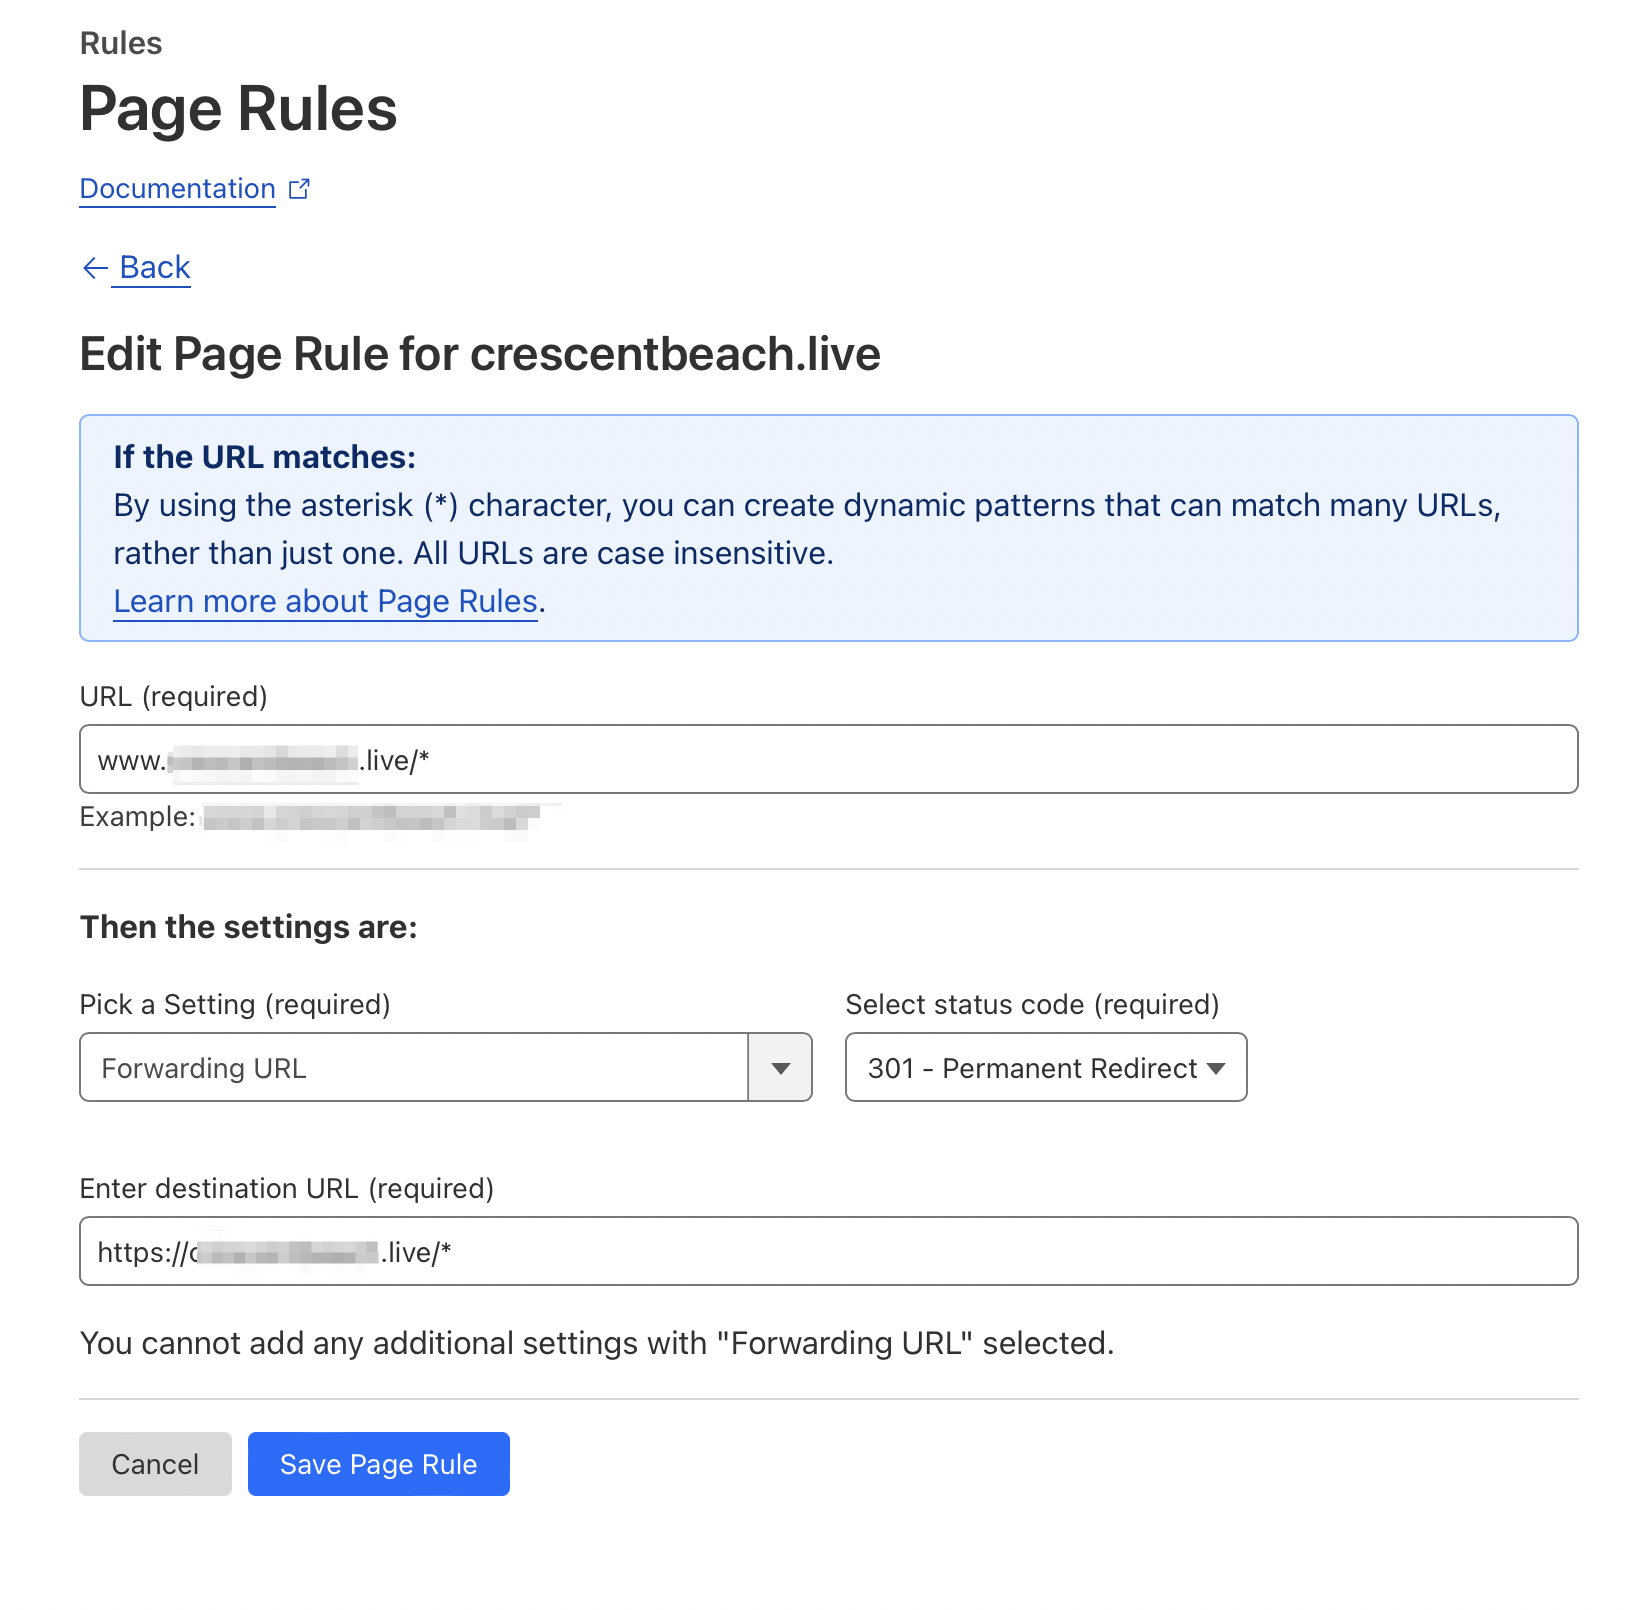This screenshot has width=1640, height=1610.
Task: Click the status code dropdown triangle arrow
Action: pyautogui.click(x=1216, y=1068)
